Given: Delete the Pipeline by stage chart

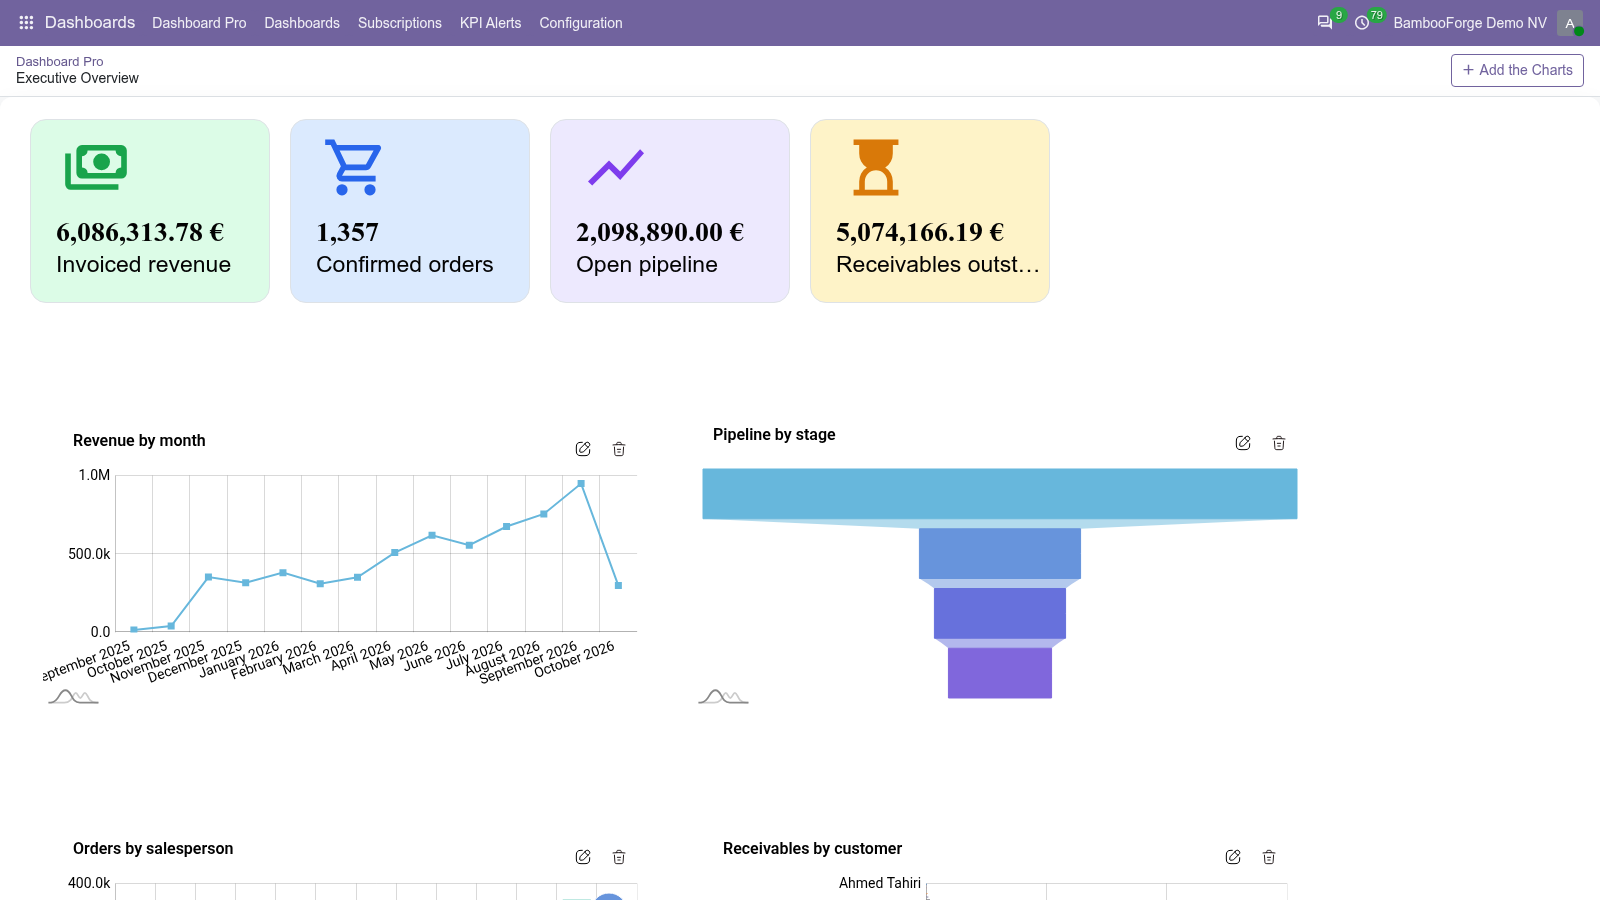Looking at the screenshot, I should 1279,443.
